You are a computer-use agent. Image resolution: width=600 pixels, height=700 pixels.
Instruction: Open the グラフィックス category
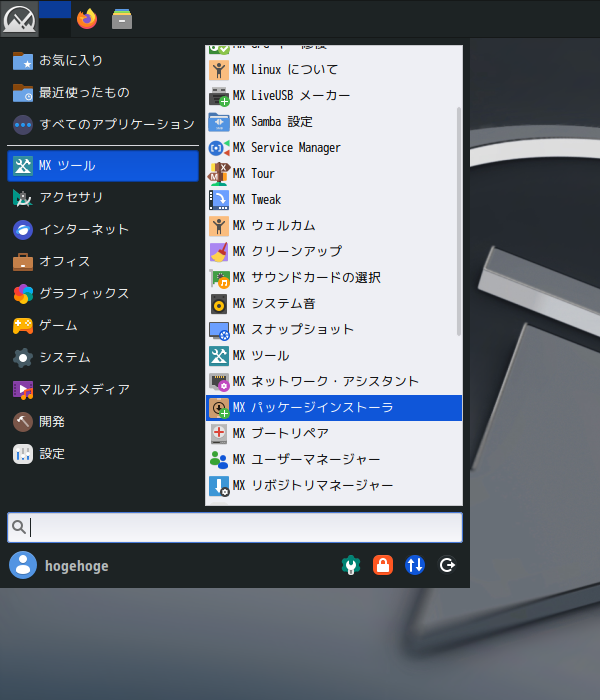click(103, 293)
